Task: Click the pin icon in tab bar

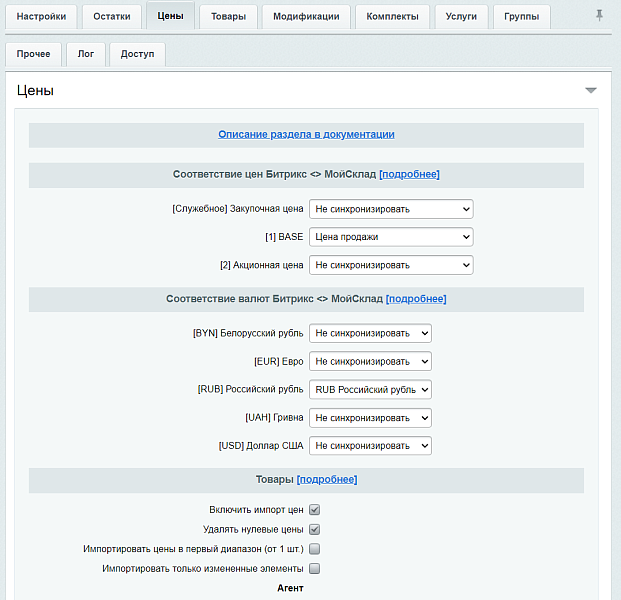Action: (599, 15)
